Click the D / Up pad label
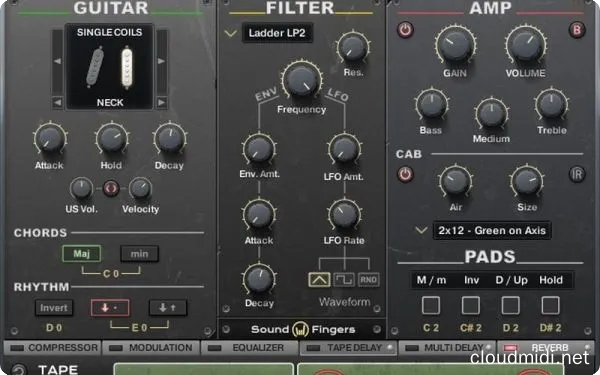The width and height of the screenshot is (600, 375). point(512,280)
